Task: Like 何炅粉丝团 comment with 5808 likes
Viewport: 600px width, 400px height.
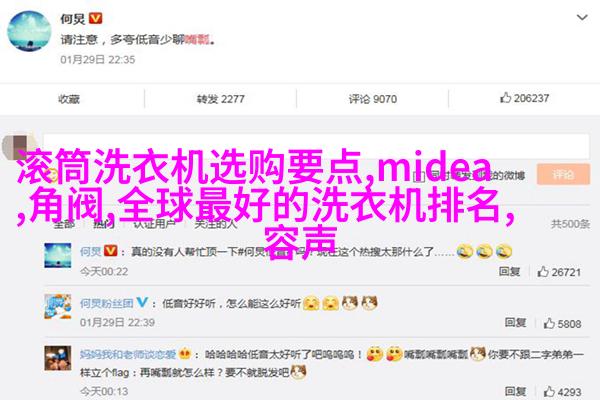Action: pos(562,323)
